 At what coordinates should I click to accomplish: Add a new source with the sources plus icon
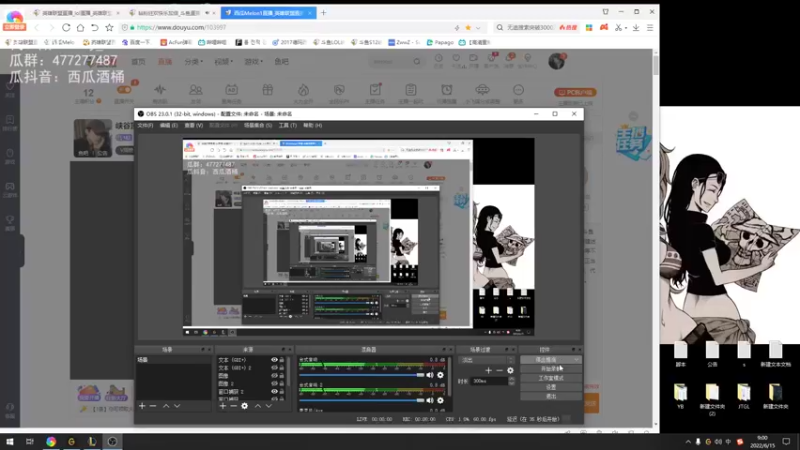222,406
